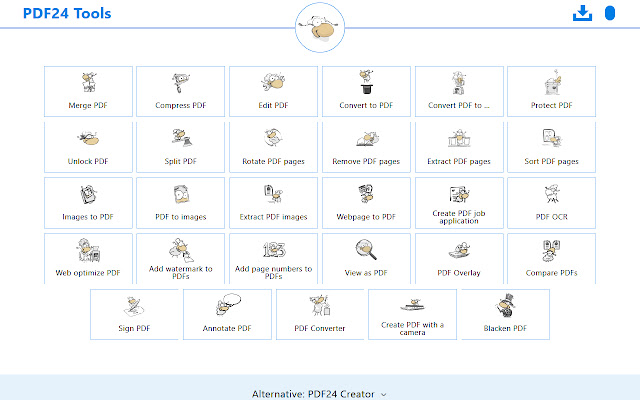Open the Merge PDF tool
The image size is (640, 400).
point(88,91)
